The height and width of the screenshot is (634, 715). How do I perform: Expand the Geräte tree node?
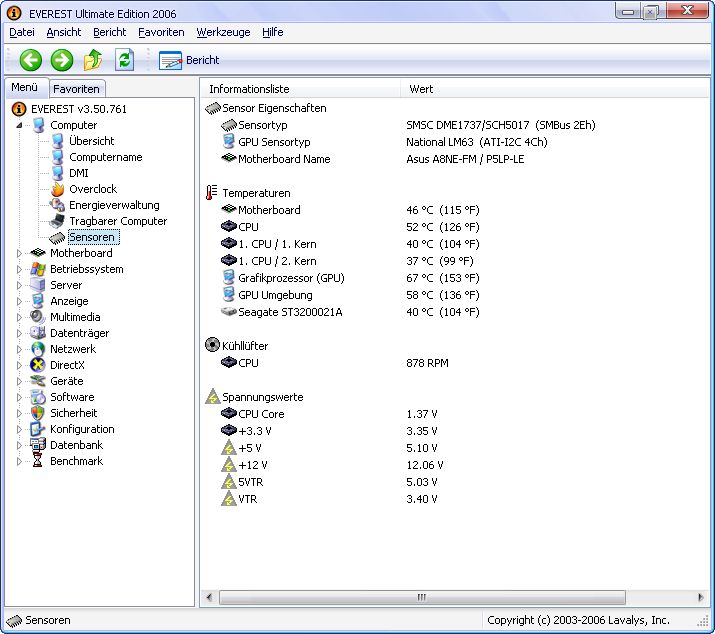[19, 381]
